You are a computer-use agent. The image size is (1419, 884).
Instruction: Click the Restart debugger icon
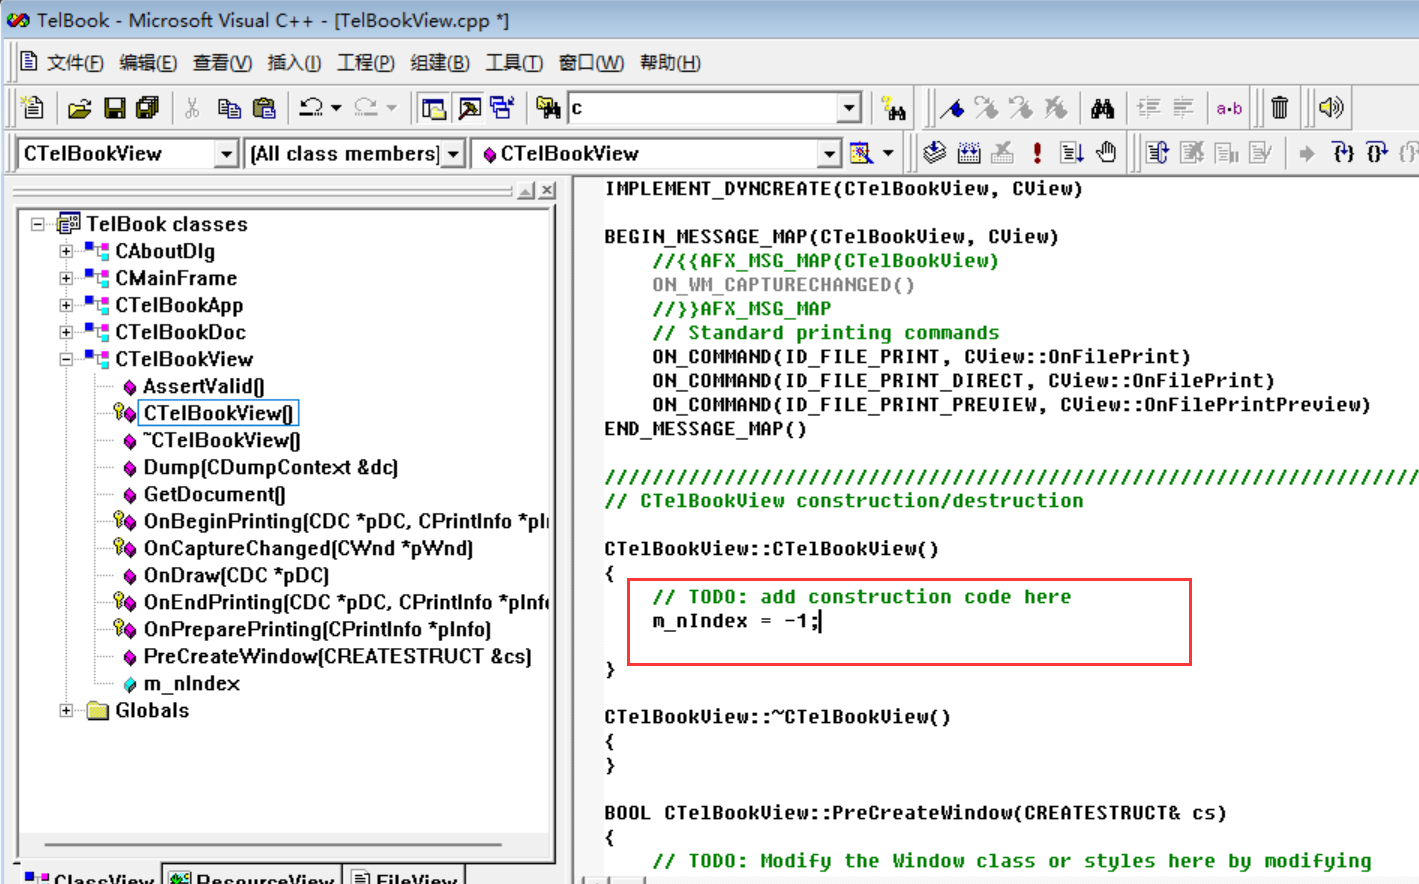(x=1157, y=153)
